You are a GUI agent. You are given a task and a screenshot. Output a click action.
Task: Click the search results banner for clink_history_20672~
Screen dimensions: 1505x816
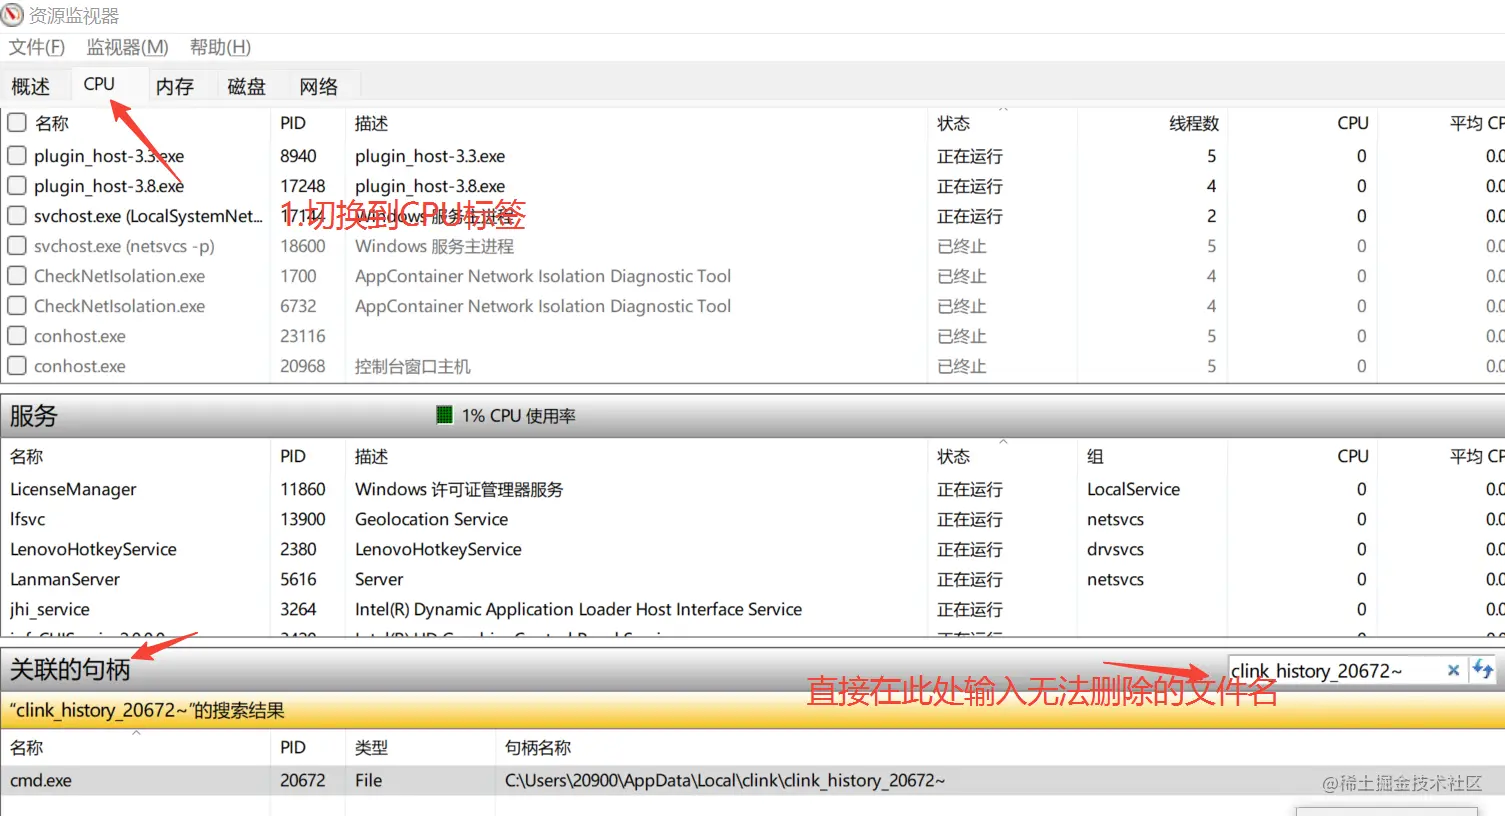point(752,710)
